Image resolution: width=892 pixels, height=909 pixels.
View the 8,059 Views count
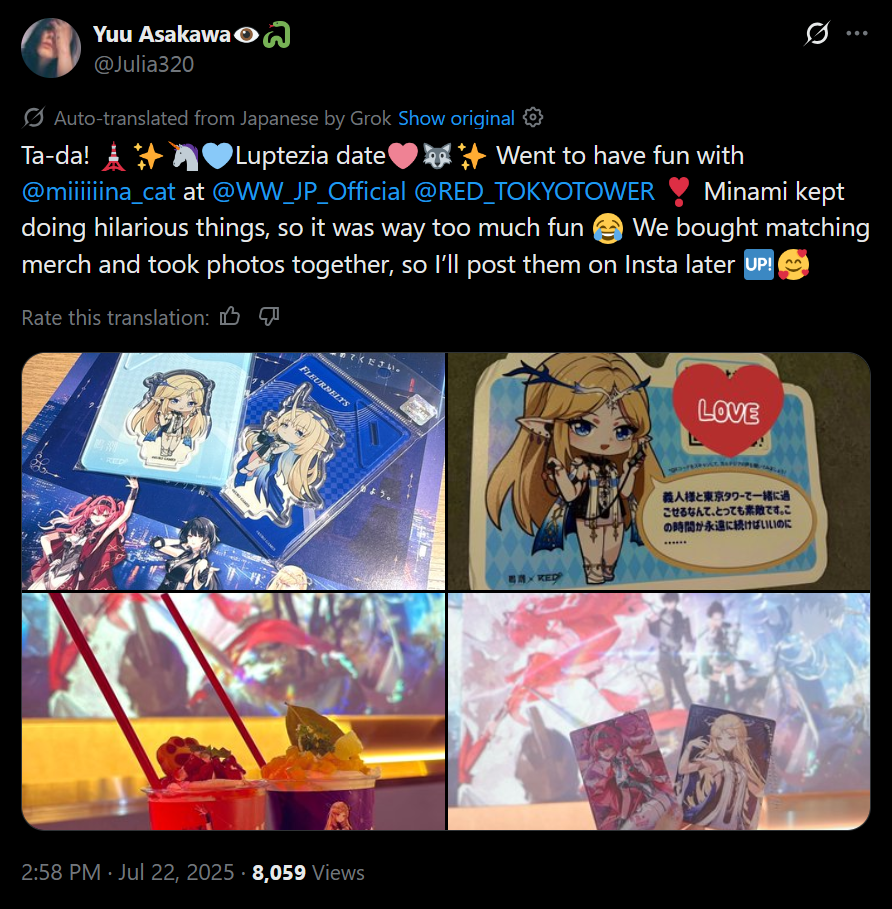click(308, 872)
